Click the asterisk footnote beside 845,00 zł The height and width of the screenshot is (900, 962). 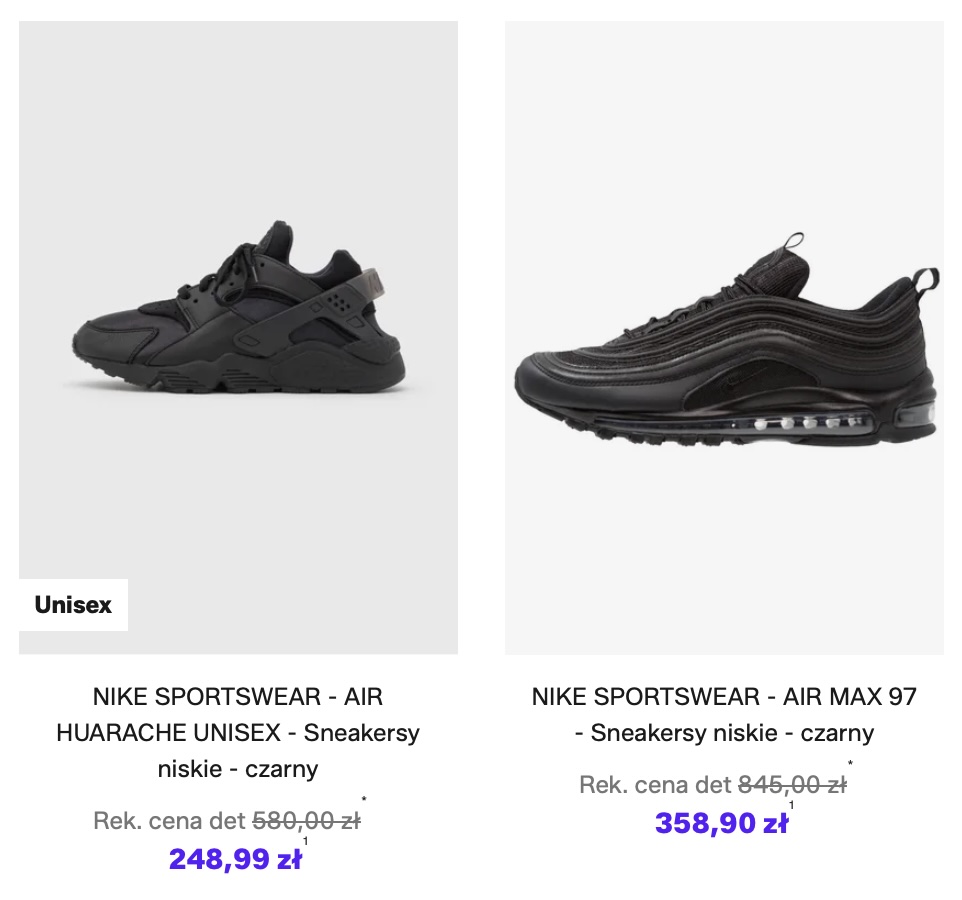click(x=851, y=764)
